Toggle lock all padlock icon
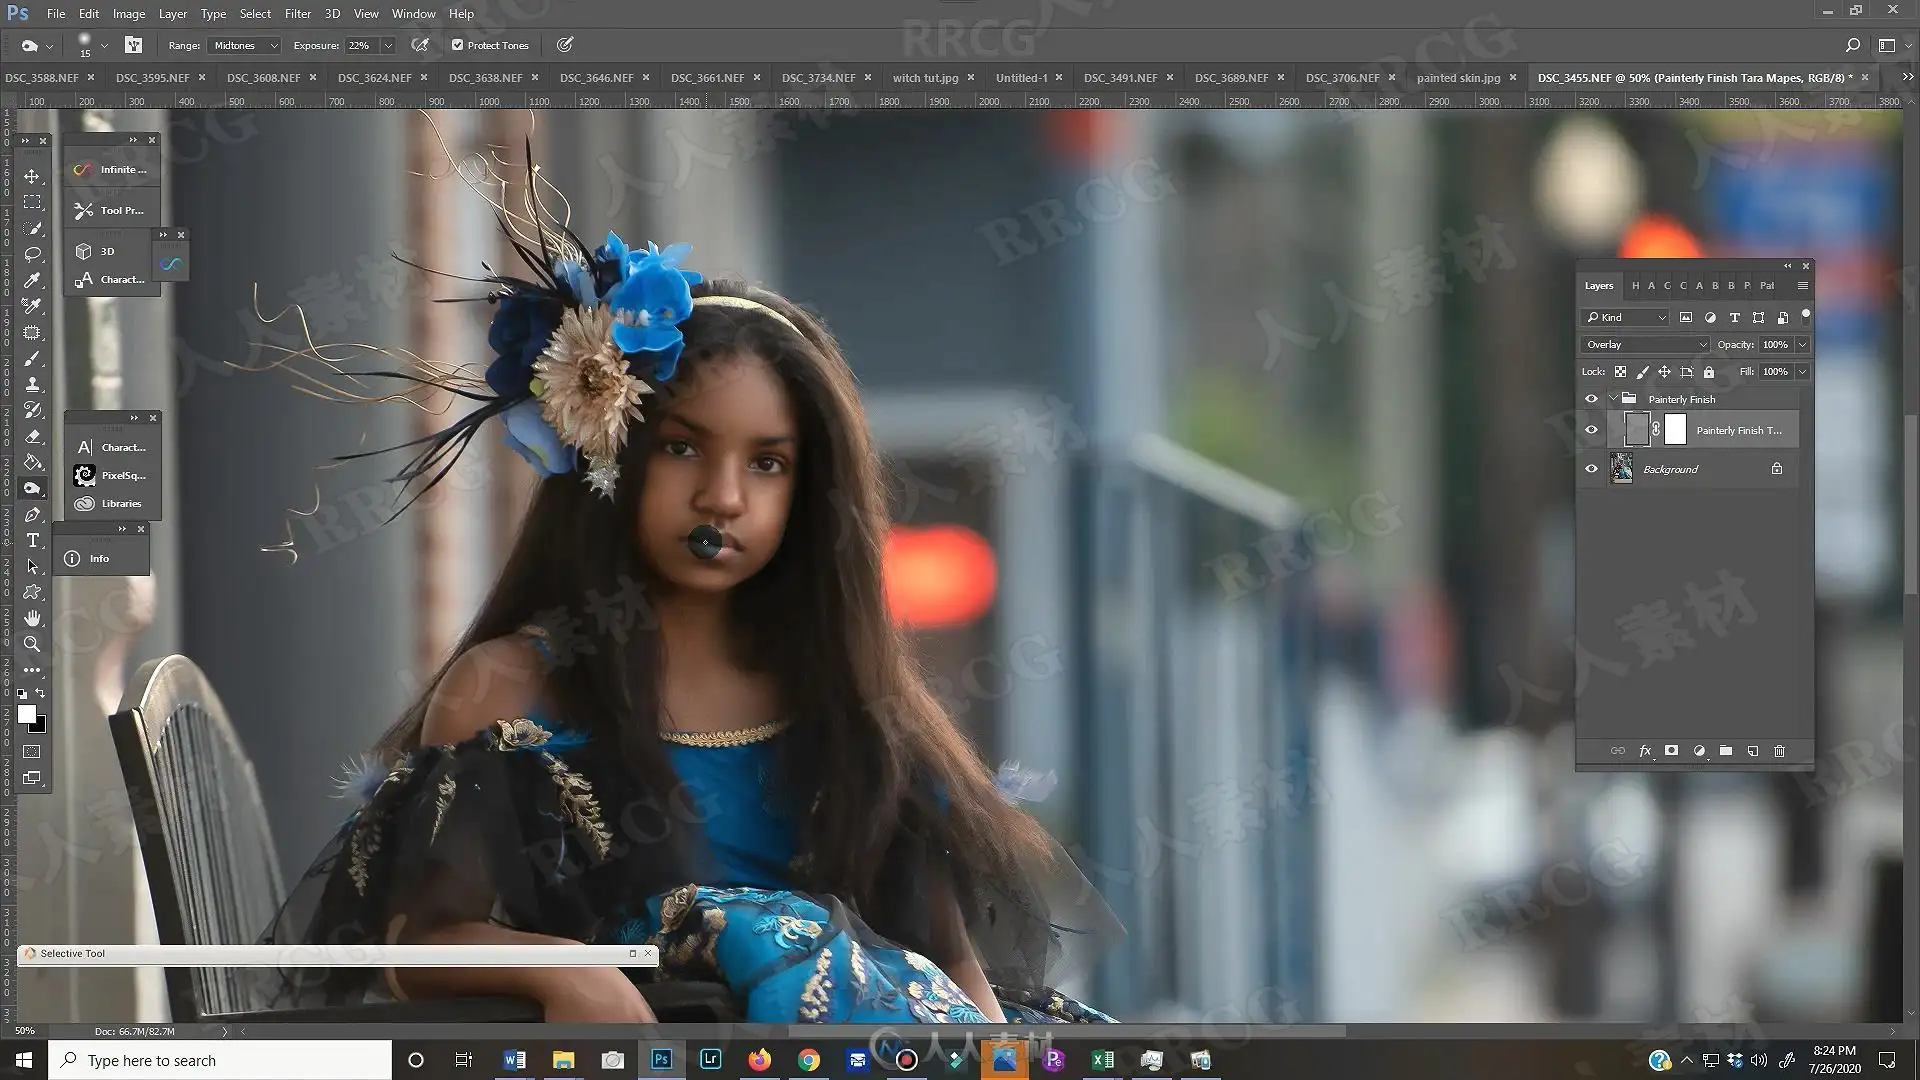The height and width of the screenshot is (1080, 1920). click(1709, 371)
